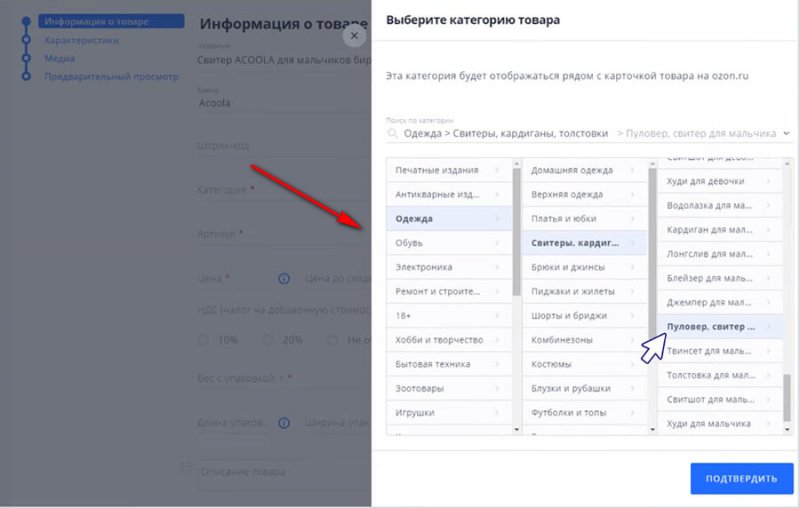Expand the Электроника category chevron
This screenshot has width=800, height=508.
coord(497,267)
